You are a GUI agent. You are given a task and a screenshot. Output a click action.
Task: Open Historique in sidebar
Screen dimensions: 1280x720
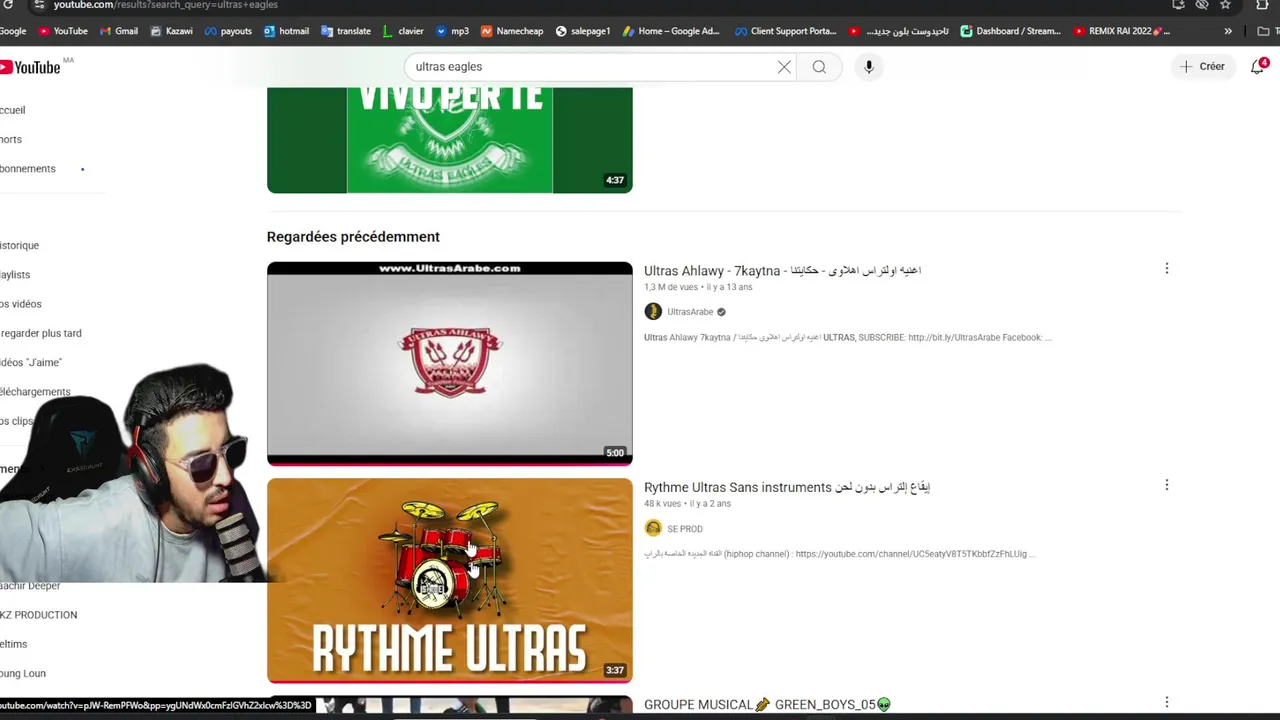(20, 245)
